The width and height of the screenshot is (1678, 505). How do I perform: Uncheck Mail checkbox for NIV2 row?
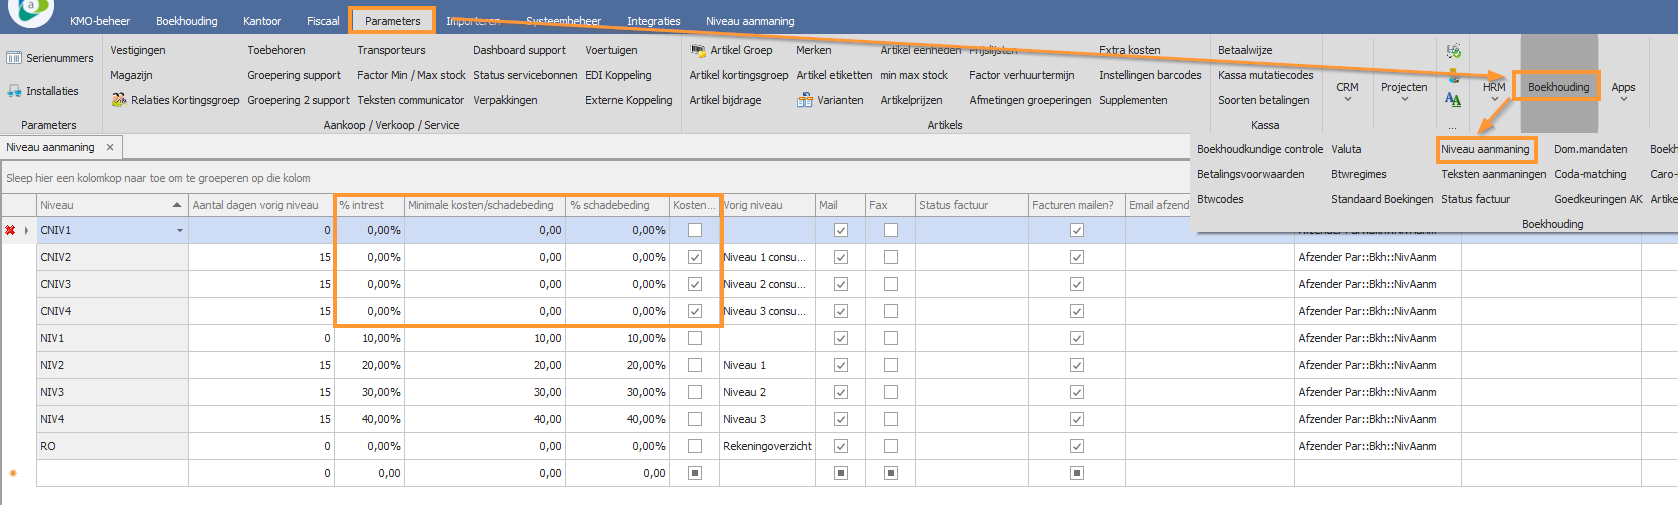click(x=841, y=365)
